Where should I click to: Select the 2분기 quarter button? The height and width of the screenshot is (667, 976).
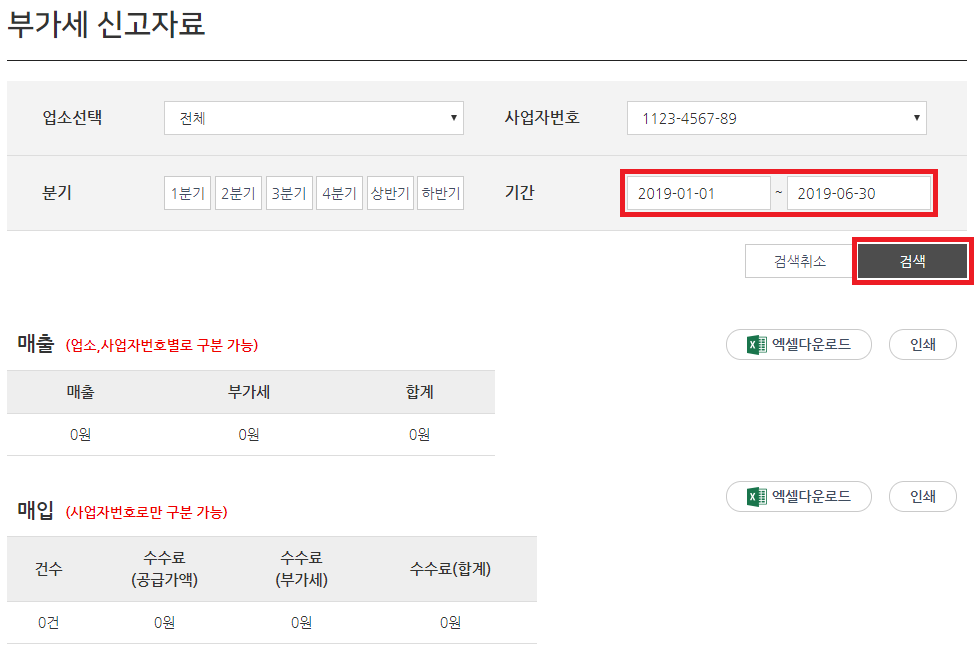(238, 193)
